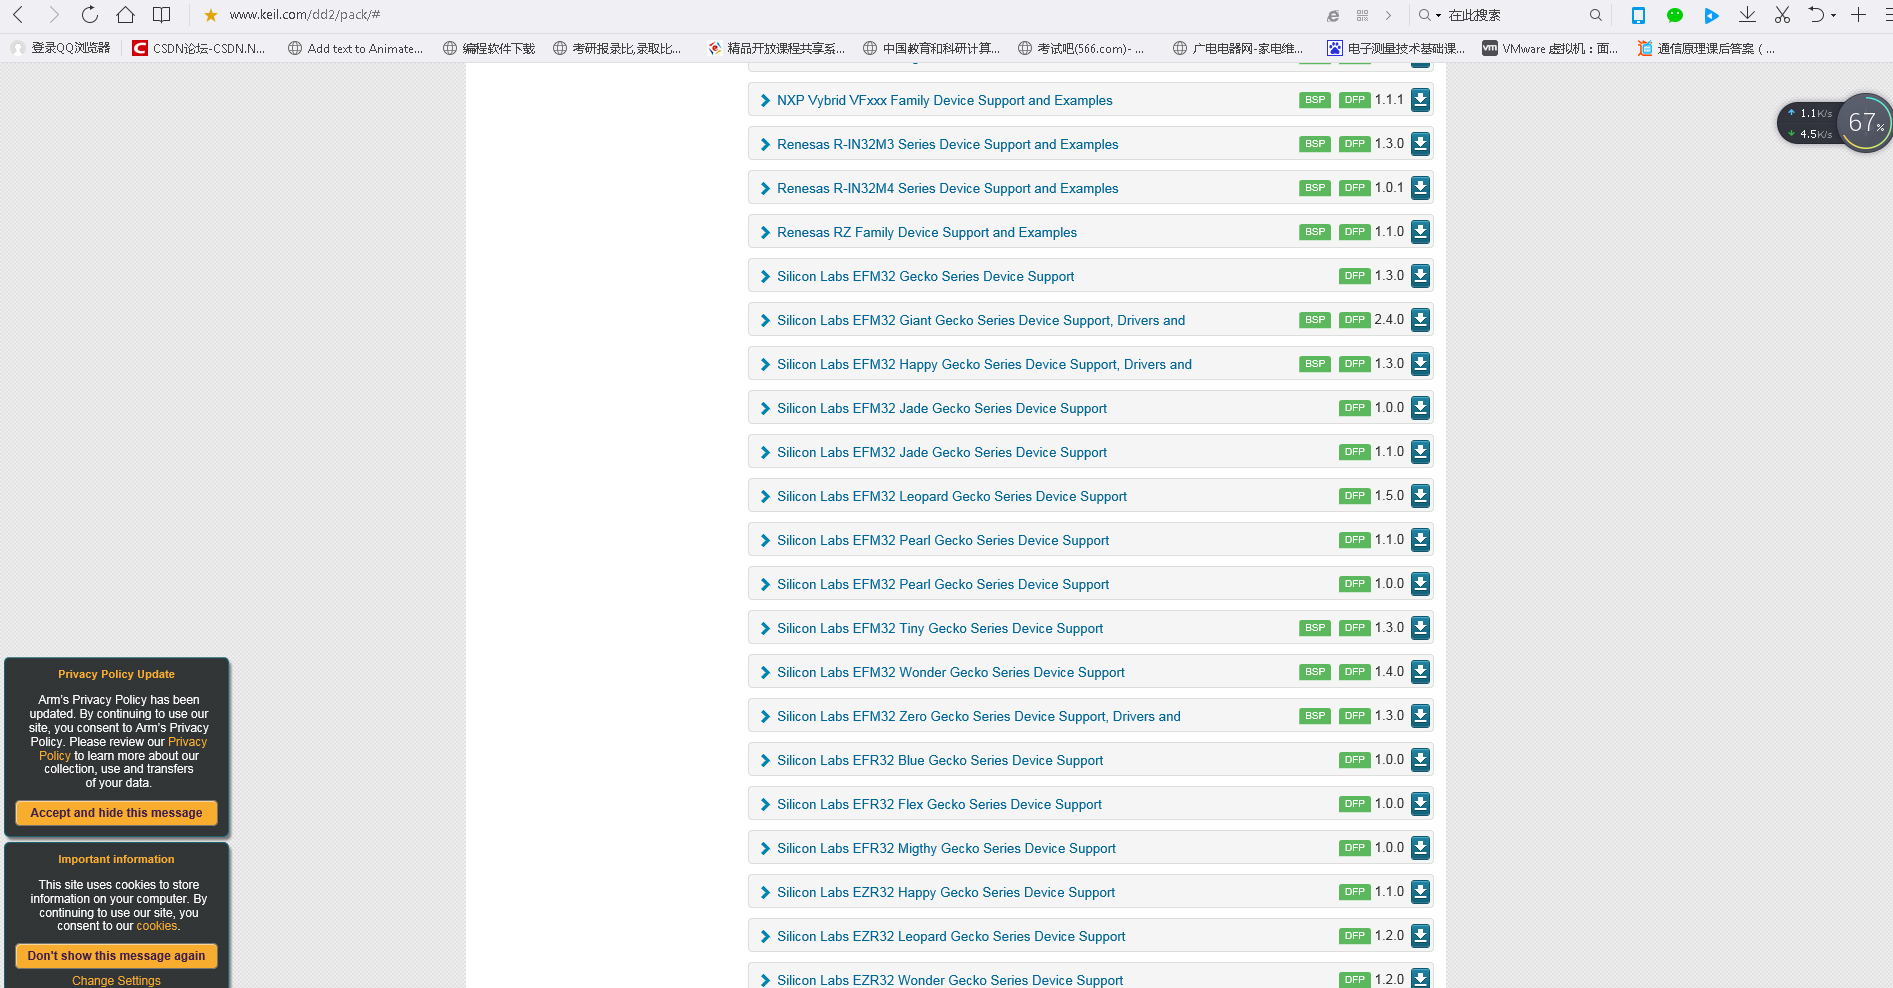Image resolution: width=1893 pixels, height=988 pixels.
Task: Open 编程软件下载 bookmark
Action: (489, 48)
